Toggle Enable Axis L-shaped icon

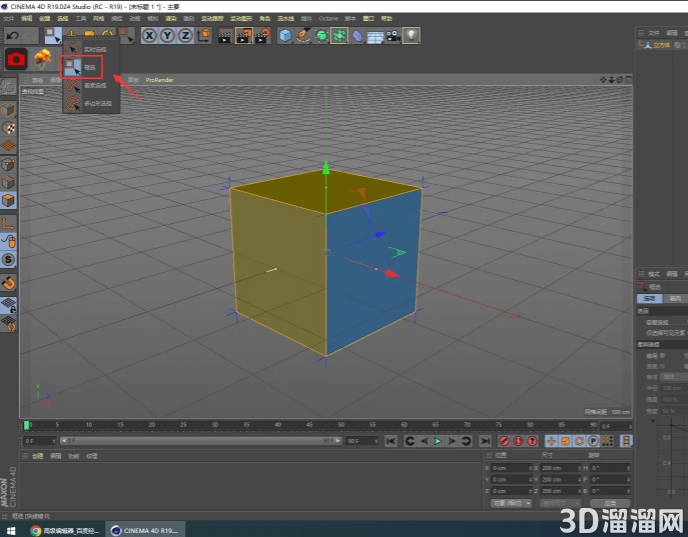pos(8,224)
